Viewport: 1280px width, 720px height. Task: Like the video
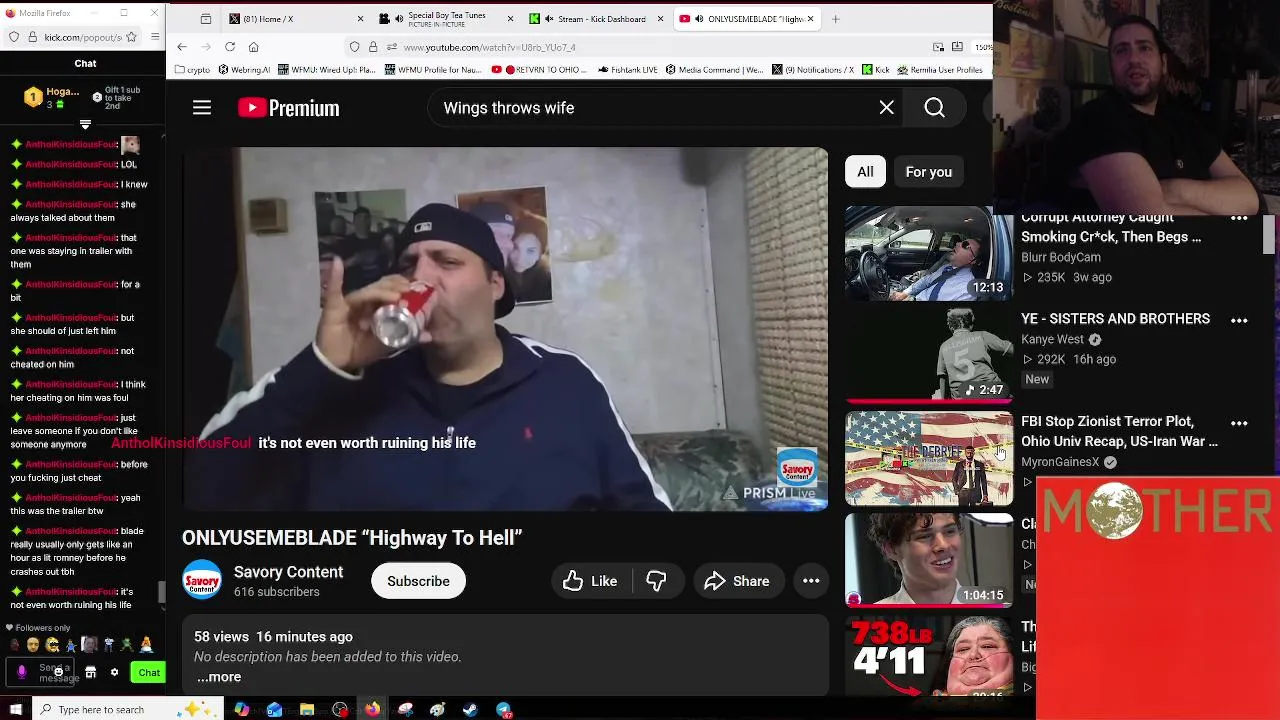pos(590,581)
